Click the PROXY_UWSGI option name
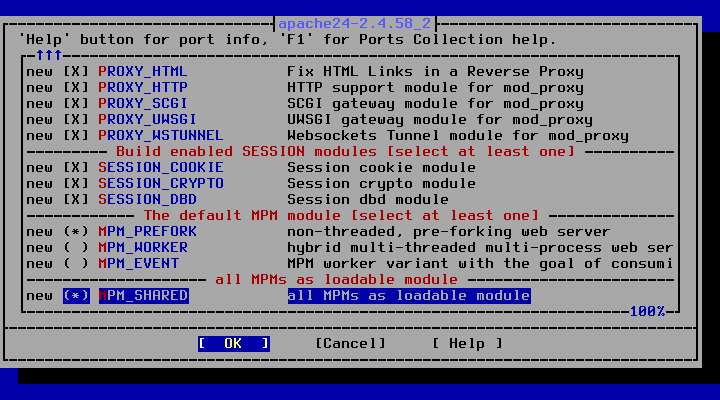 (x=147, y=120)
